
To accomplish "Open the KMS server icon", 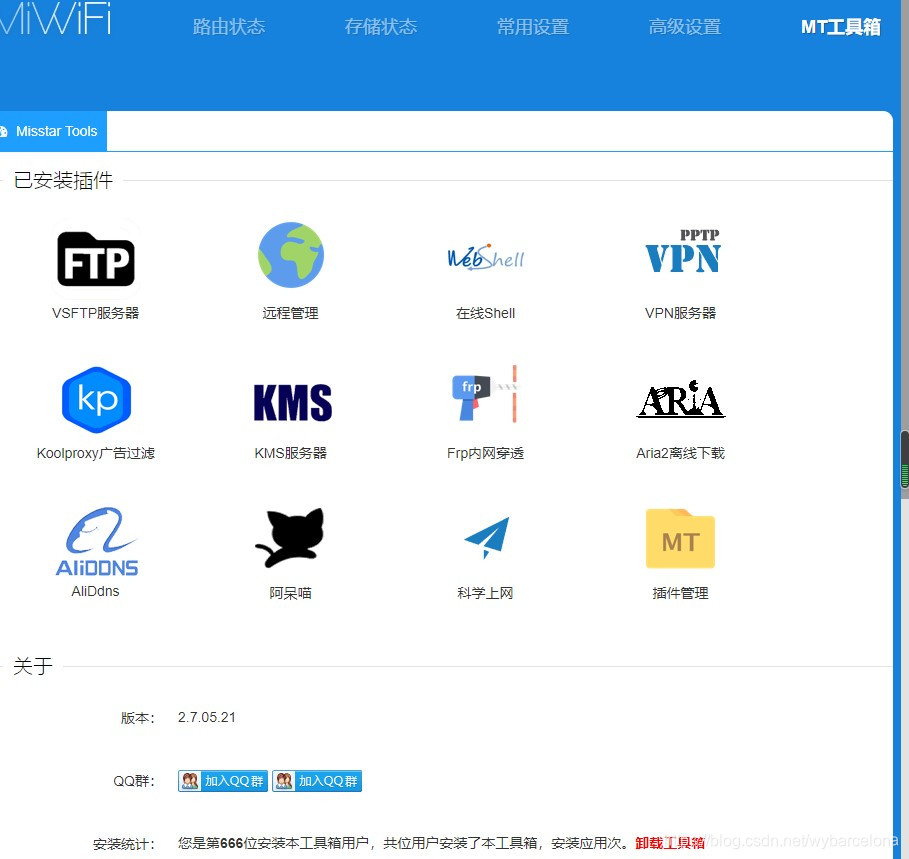I will click(293, 402).
